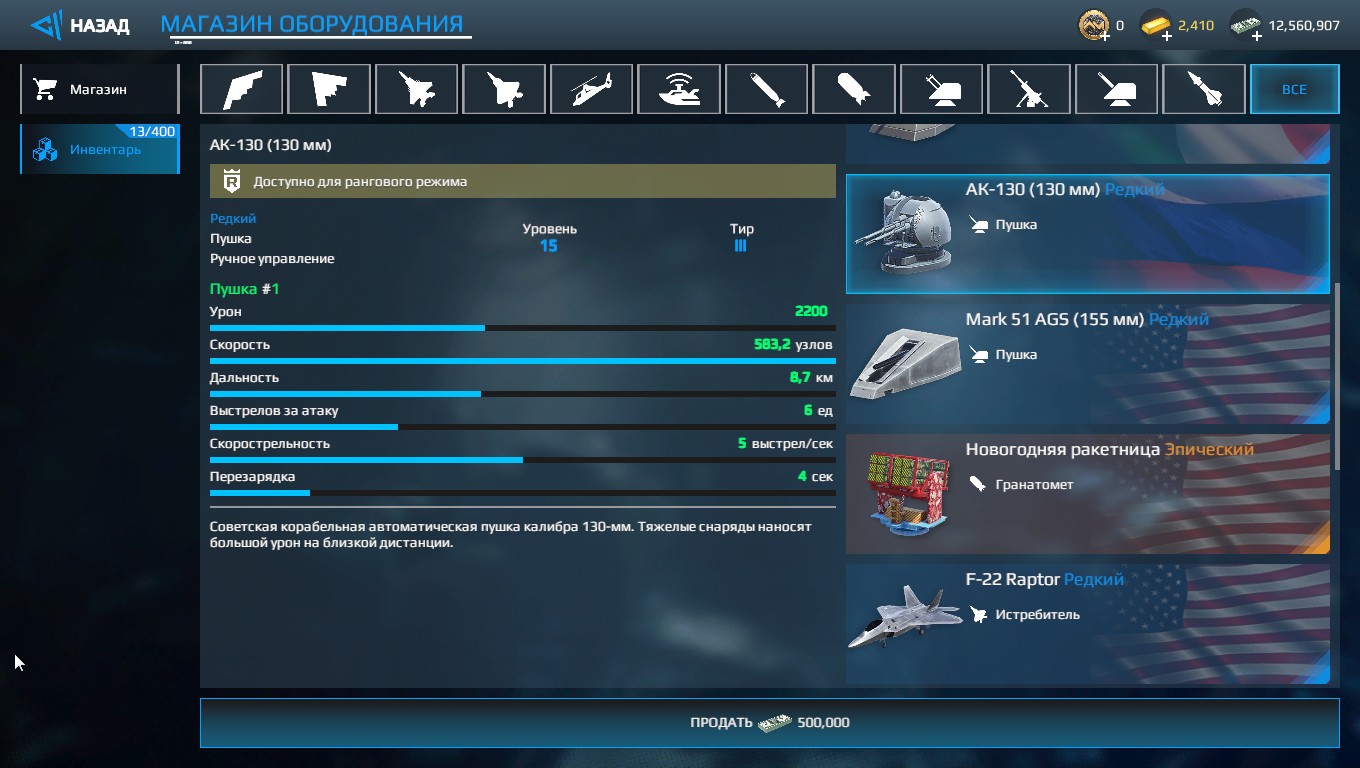Click the inventory list scrollbar
Image resolution: width=1360 pixels, height=768 pixels.
(x=1337, y=377)
